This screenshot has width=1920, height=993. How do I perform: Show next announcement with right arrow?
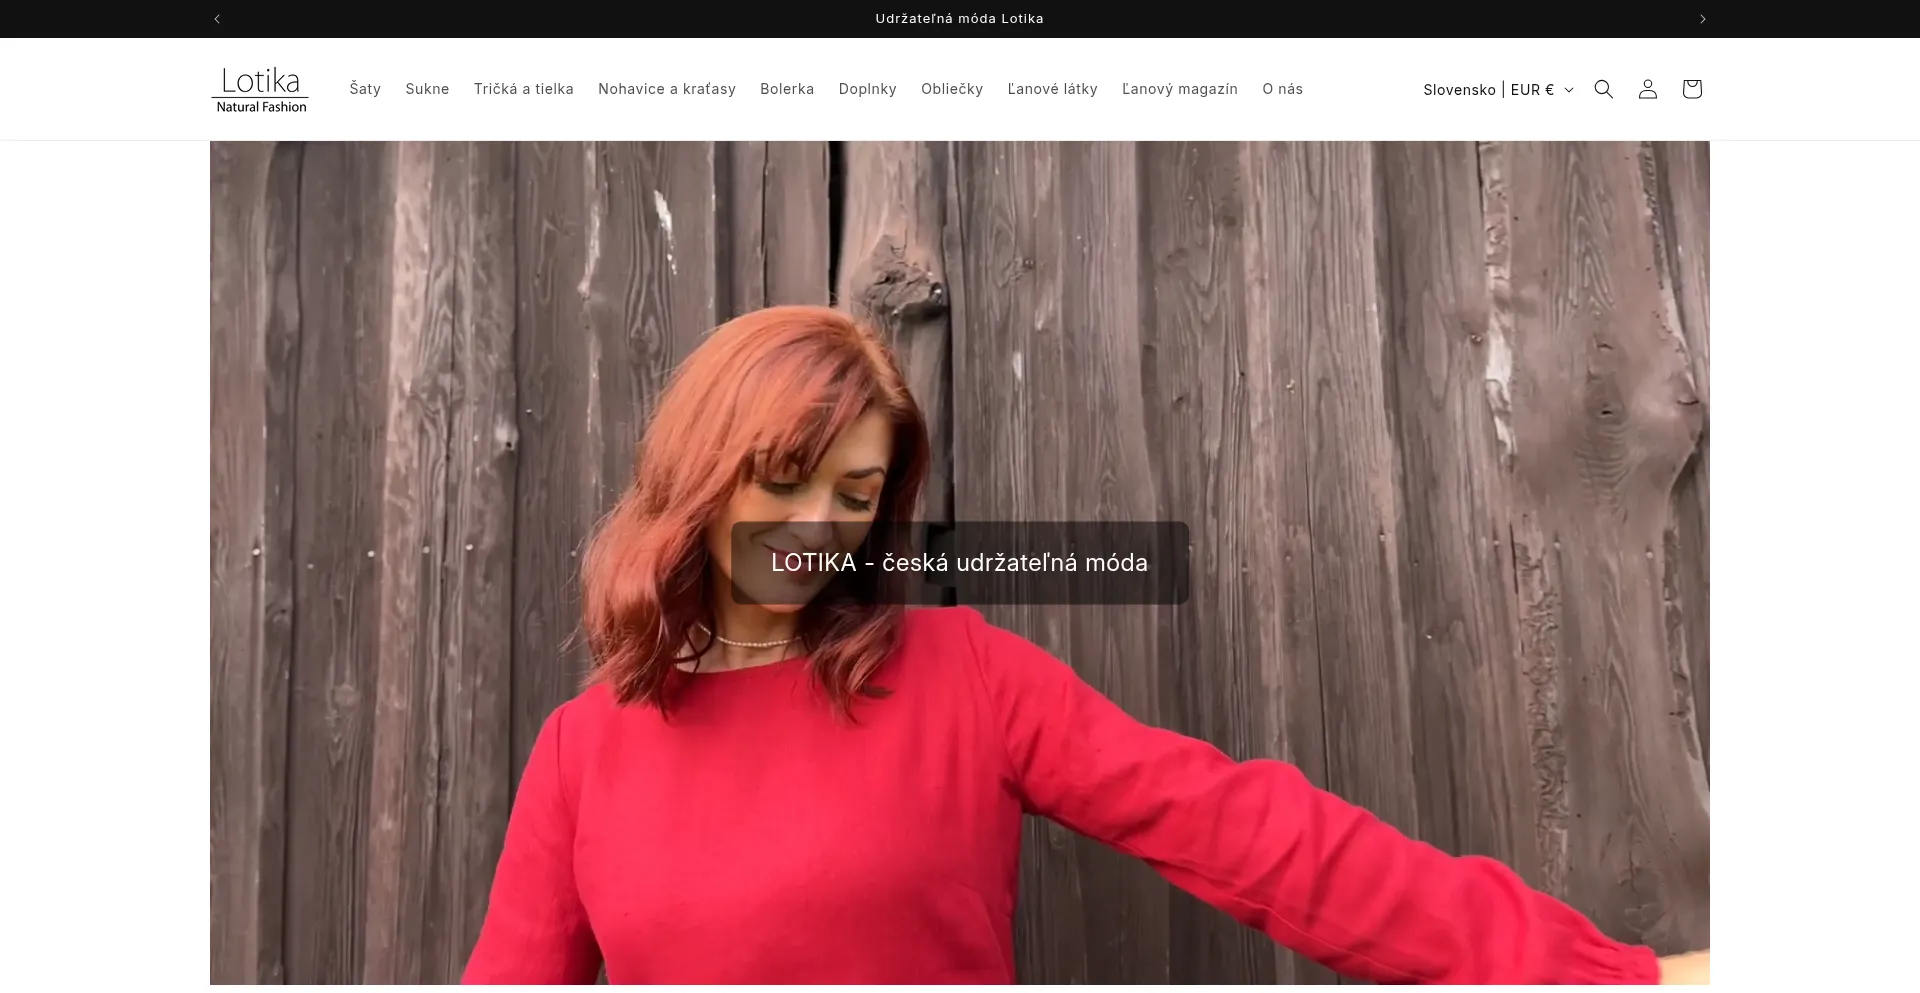point(1702,19)
